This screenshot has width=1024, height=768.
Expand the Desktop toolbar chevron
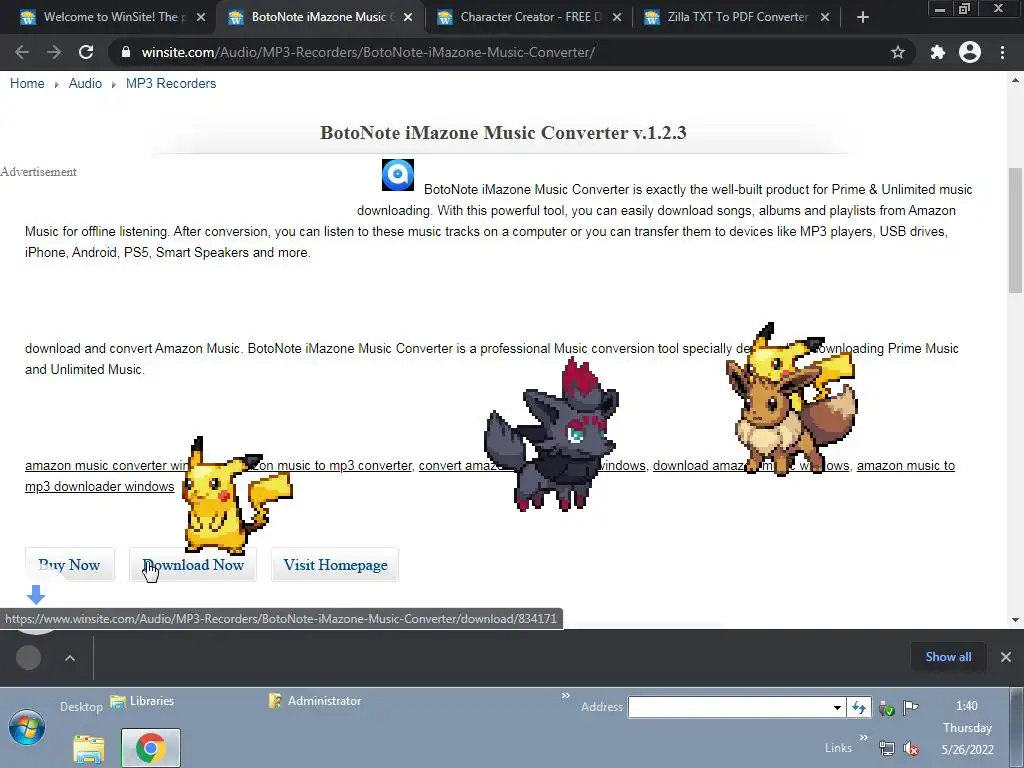[x=566, y=696]
